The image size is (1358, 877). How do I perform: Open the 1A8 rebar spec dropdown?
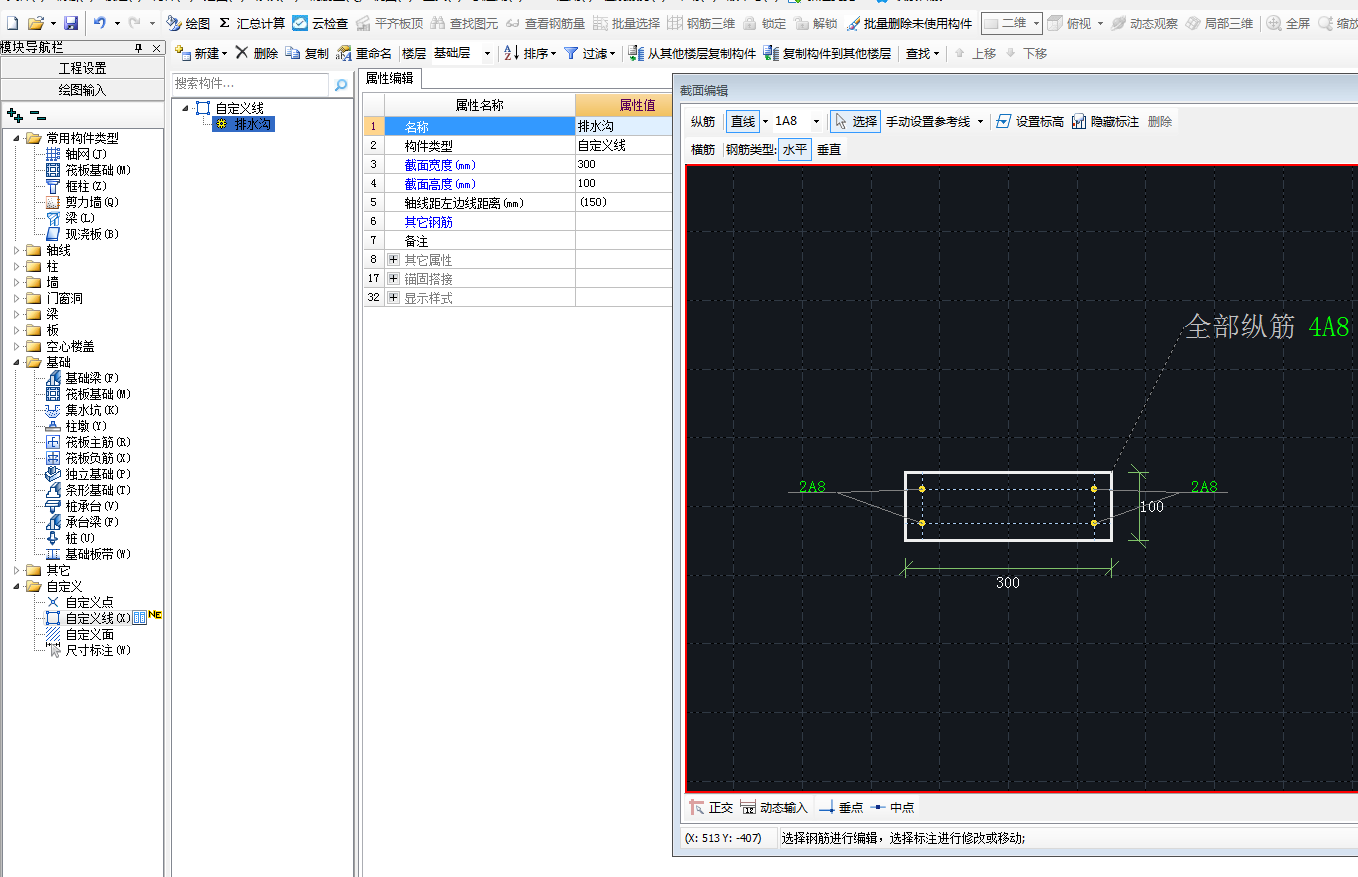[816, 122]
